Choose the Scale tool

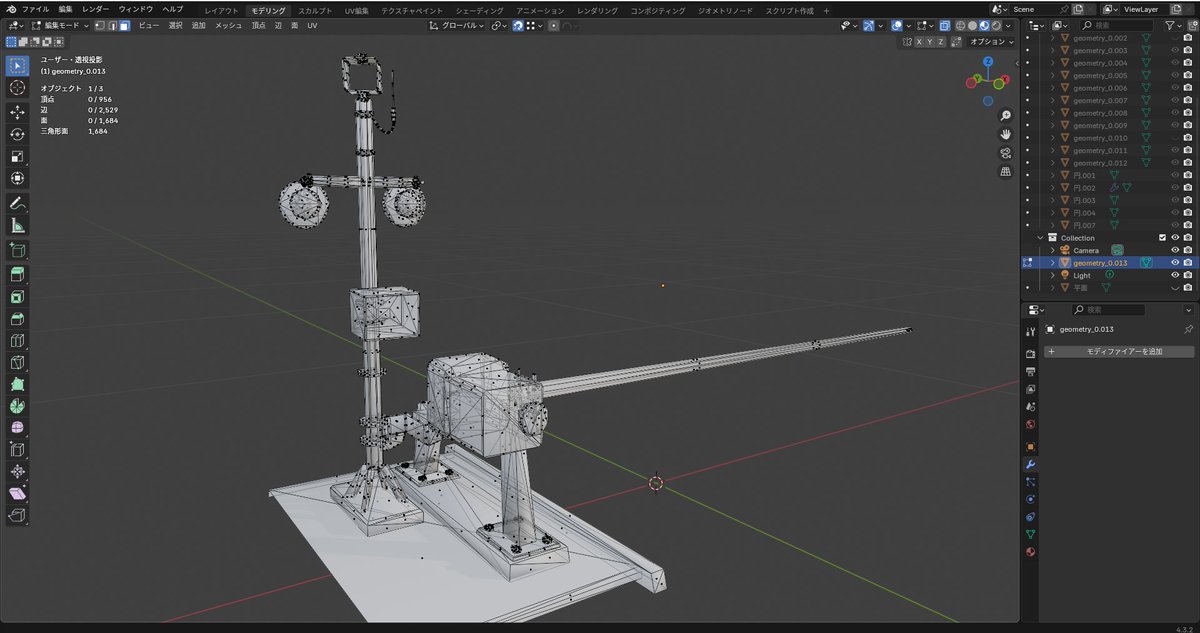coord(17,157)
